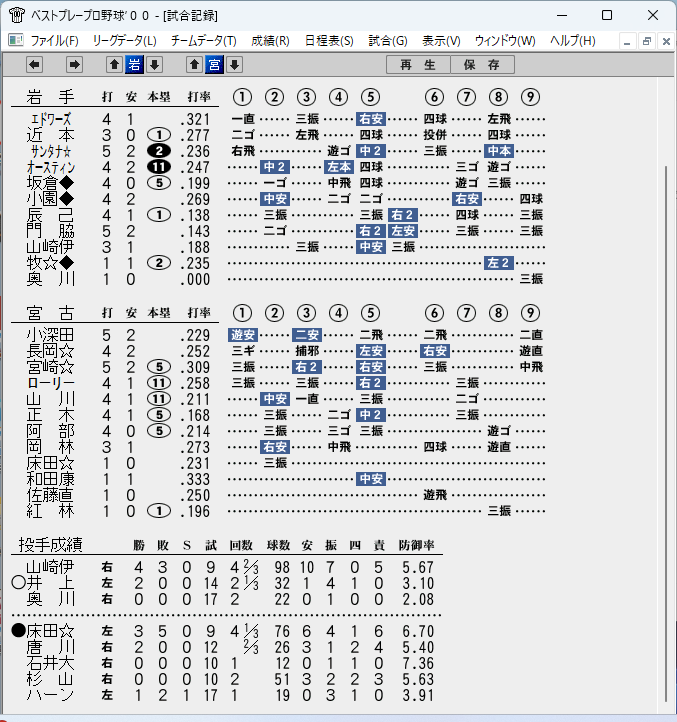Open the リーグデータ(L) menu
Viewport: 677px width, 722px height.
tap(124, 41)
